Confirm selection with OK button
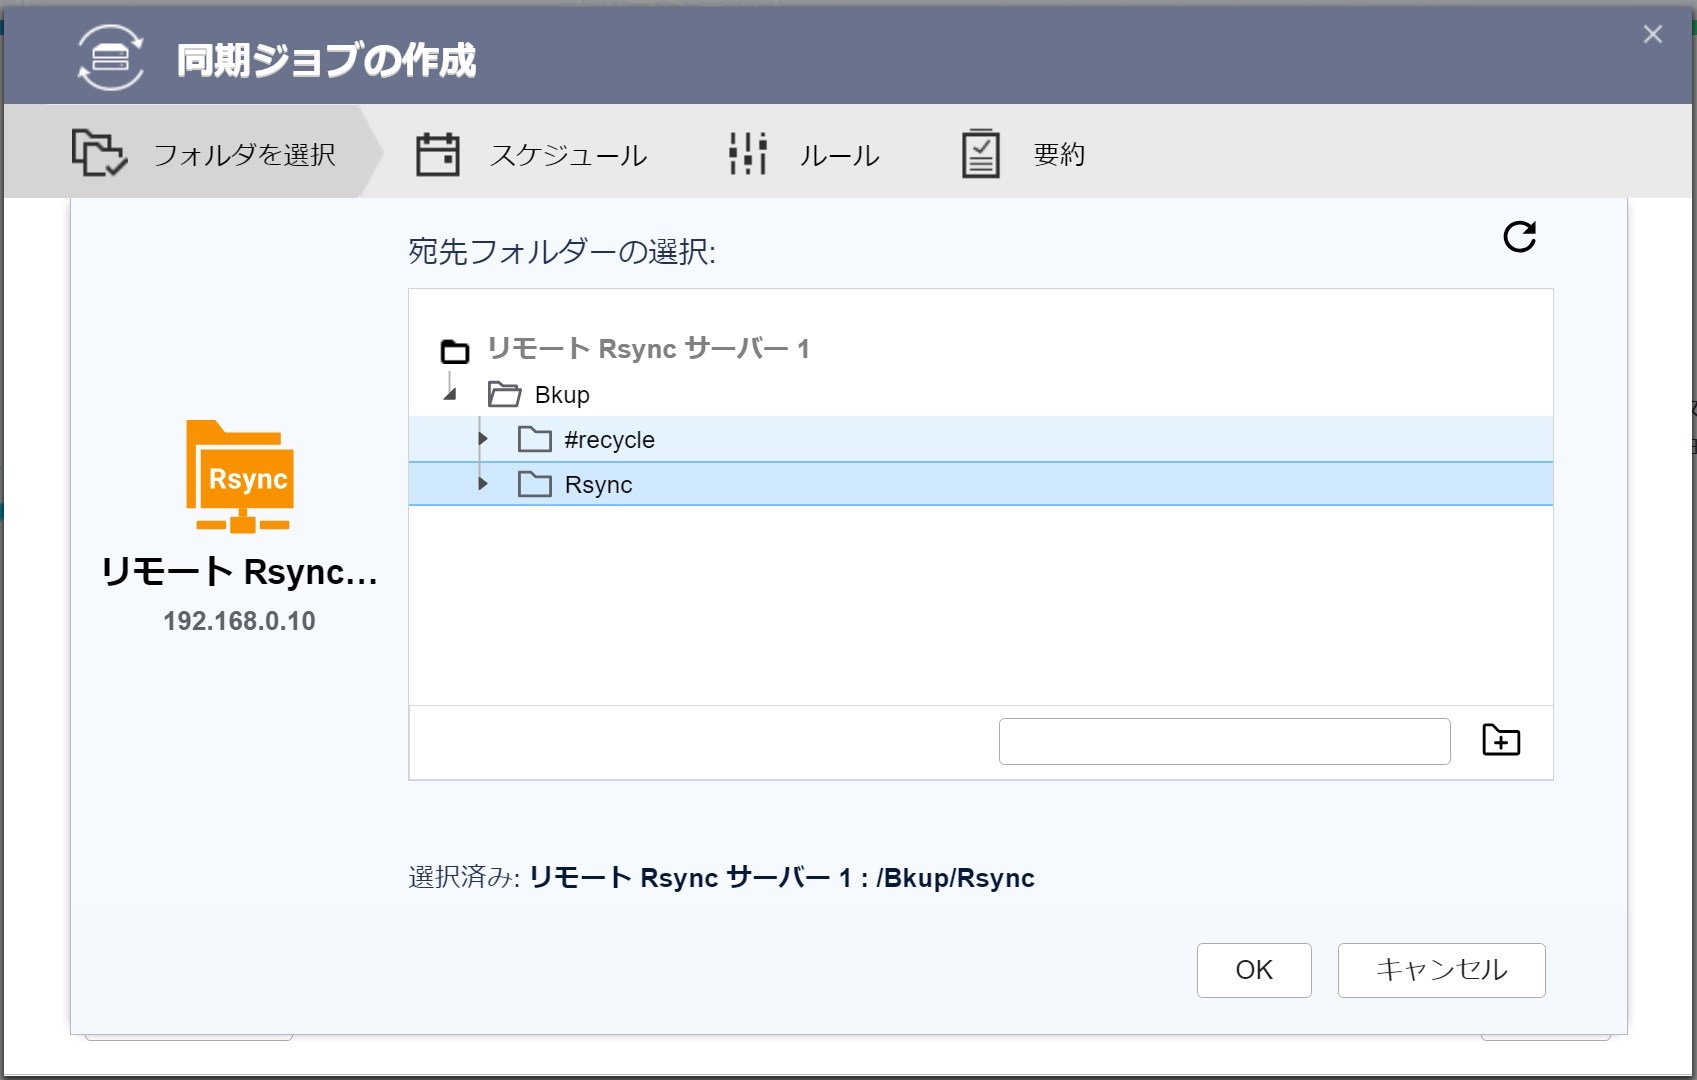The height and width of the screenshot is (1080, 1697). [1253, 970]
